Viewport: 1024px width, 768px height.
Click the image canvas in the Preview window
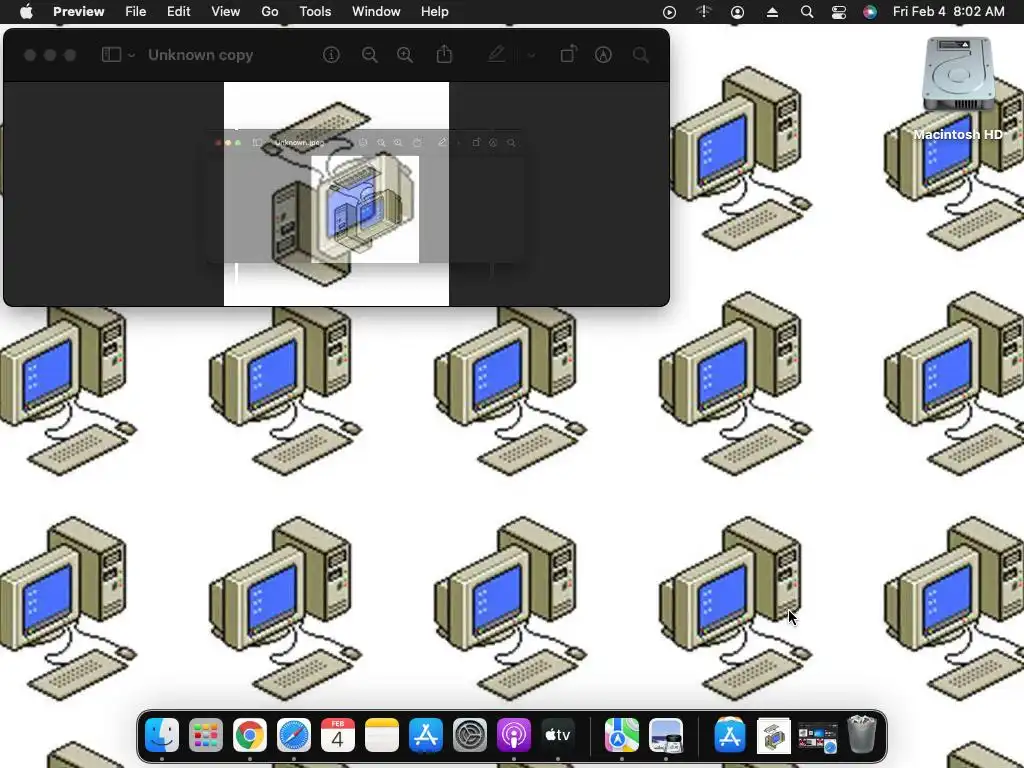[336, 194]
